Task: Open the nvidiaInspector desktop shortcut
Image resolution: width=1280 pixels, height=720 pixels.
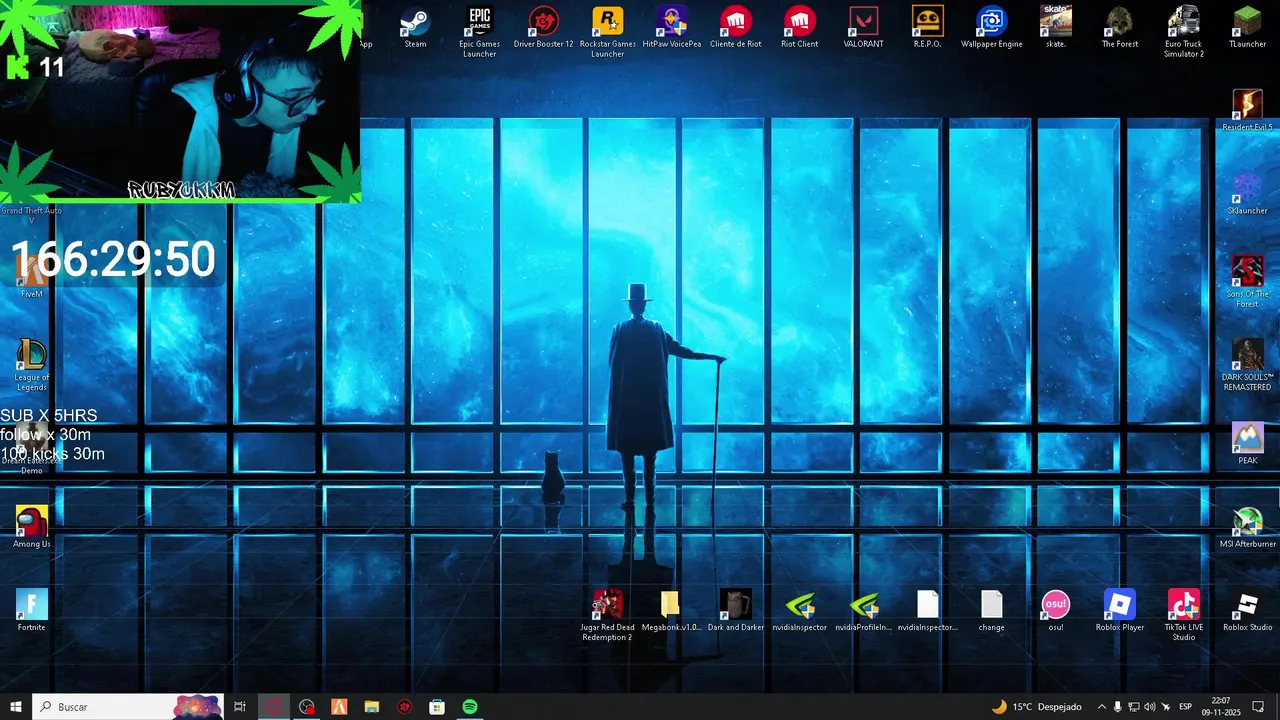Action: click(x=800, y=611)
